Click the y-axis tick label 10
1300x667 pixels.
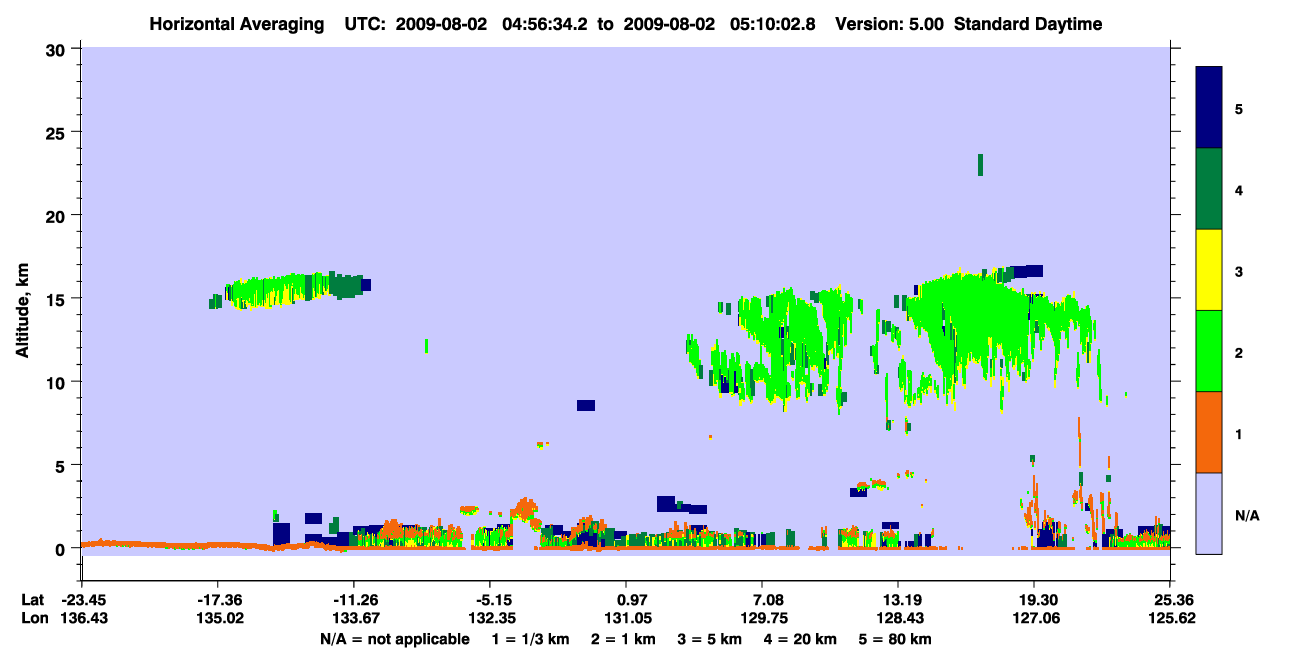pyautogui.click(x=58, y=382)
